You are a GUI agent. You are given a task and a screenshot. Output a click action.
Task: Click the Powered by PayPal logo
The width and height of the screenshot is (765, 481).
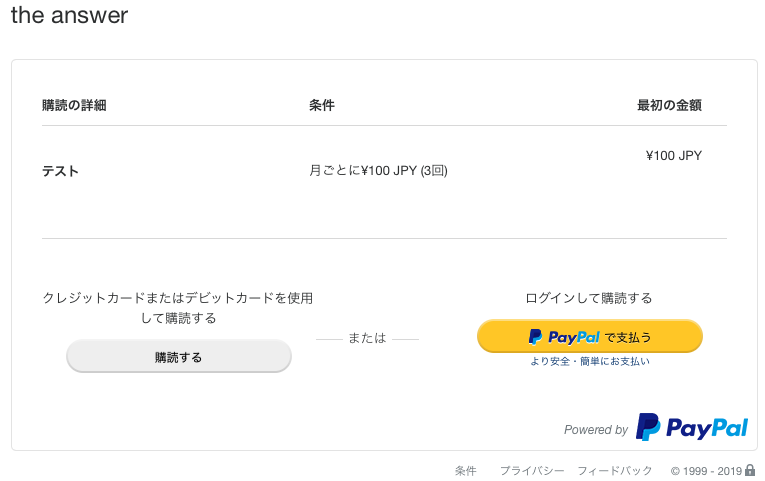pyautogui.click(x=692, y=428)
